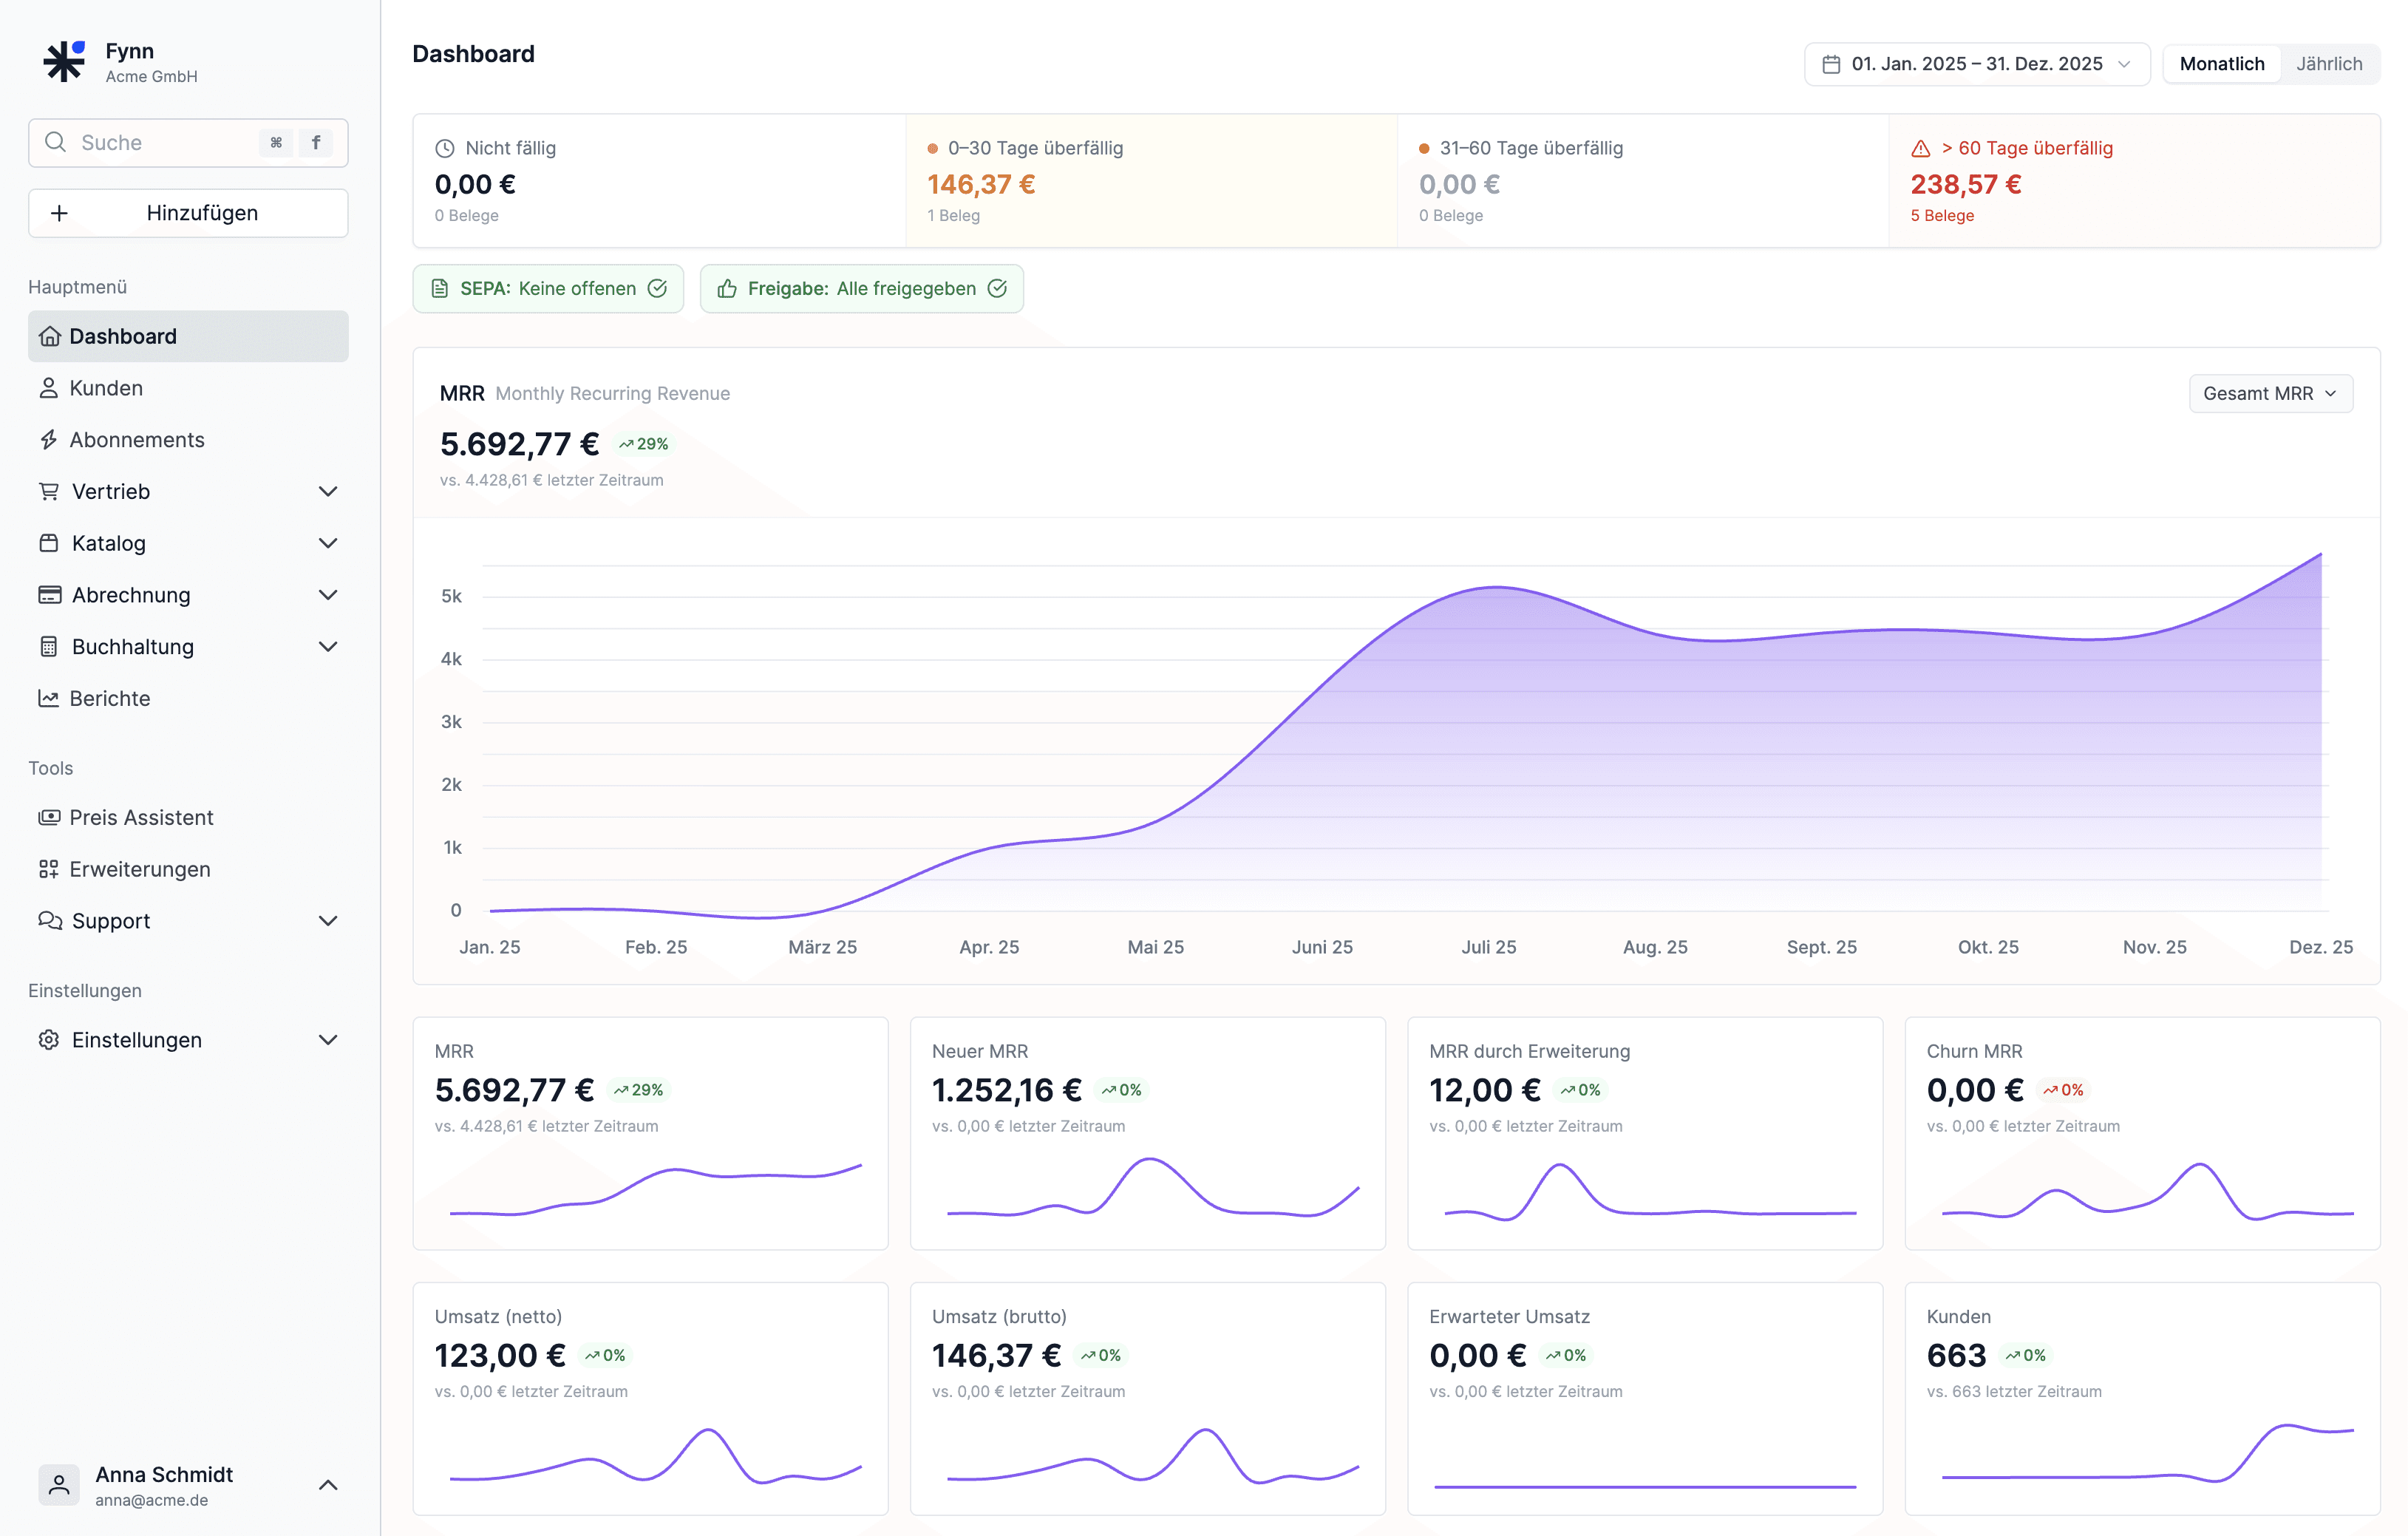The width and height of the screenshot is (2408, 1536).
Task: Click the Hinzufügen button
Action: click(188, 213)
